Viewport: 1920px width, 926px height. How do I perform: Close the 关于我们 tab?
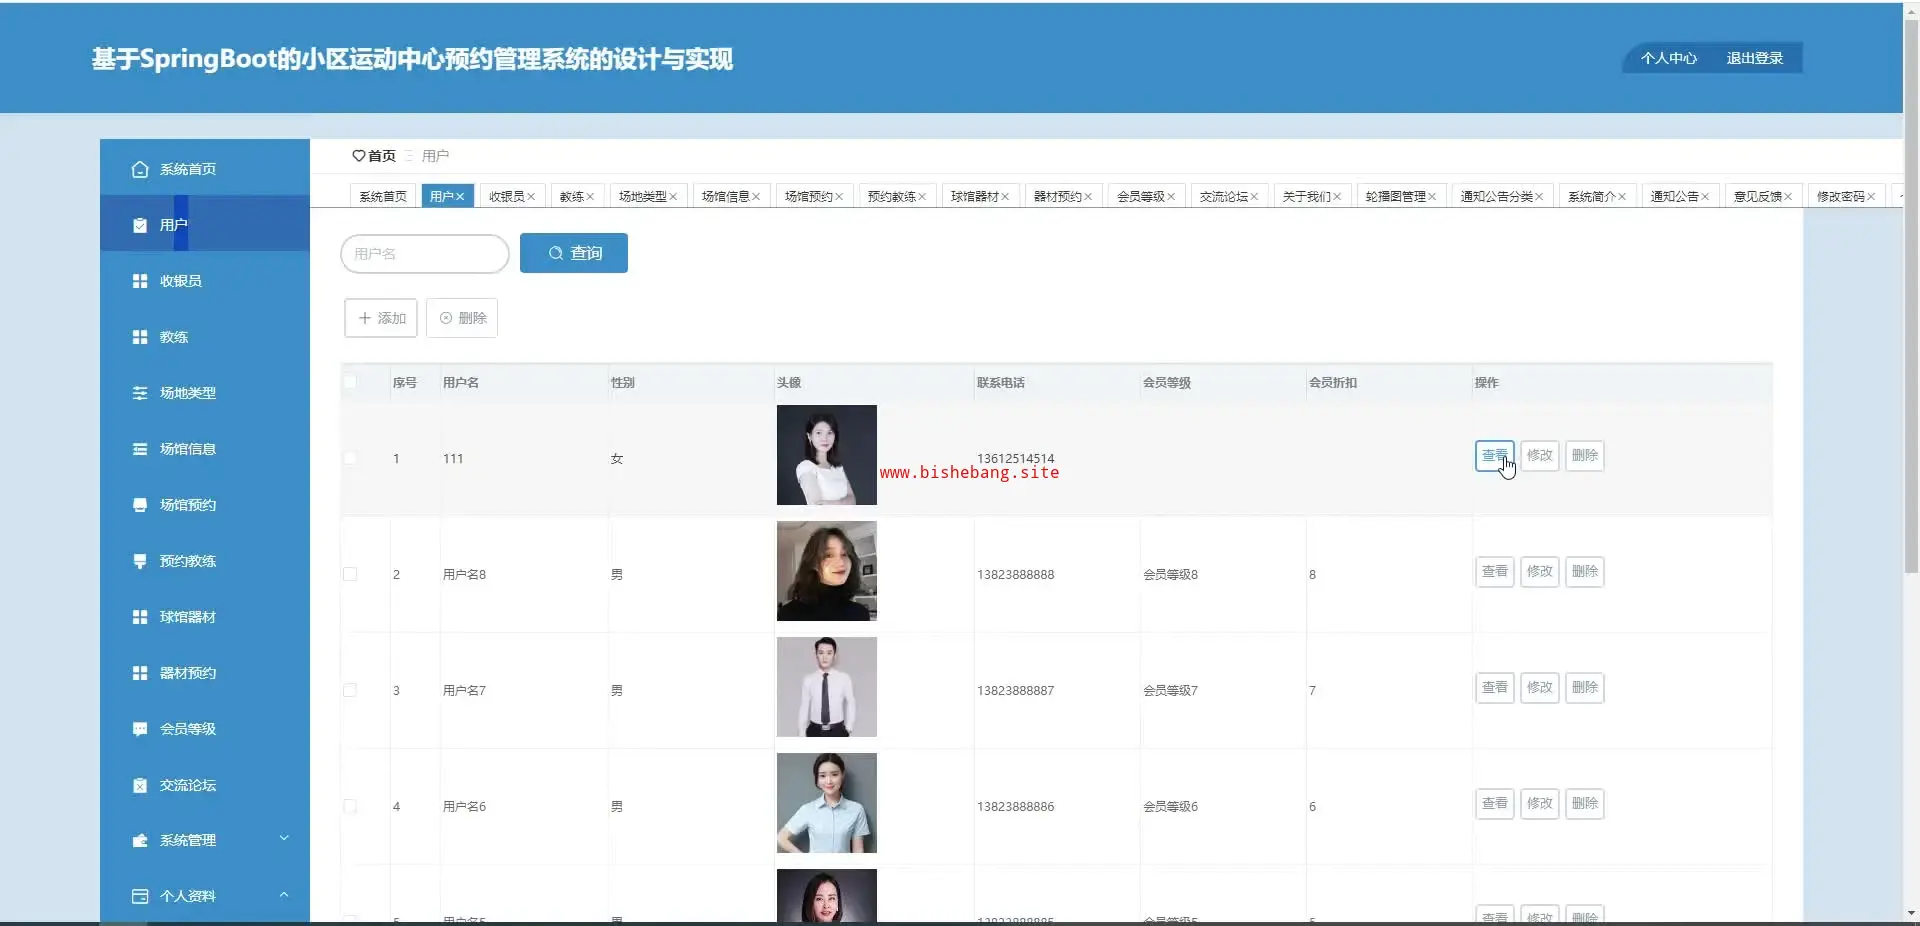(1337, 197)
